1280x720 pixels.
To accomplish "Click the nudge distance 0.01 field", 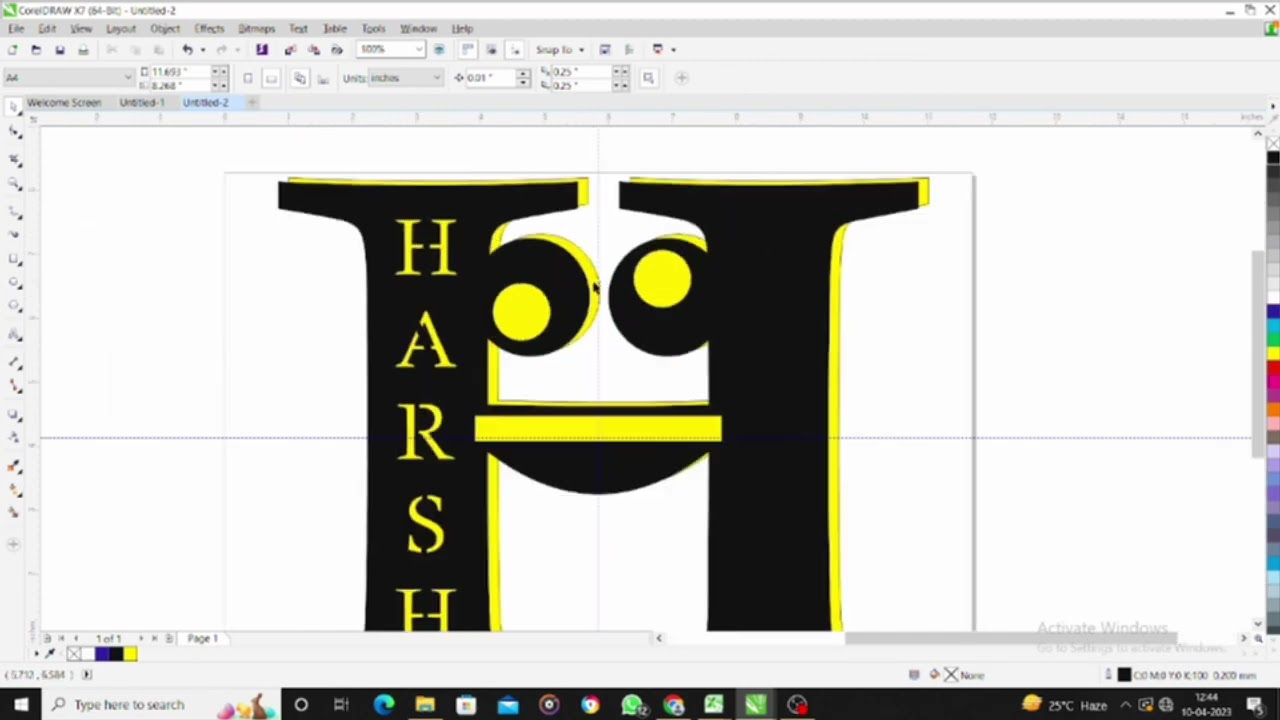I will [490, 78].
